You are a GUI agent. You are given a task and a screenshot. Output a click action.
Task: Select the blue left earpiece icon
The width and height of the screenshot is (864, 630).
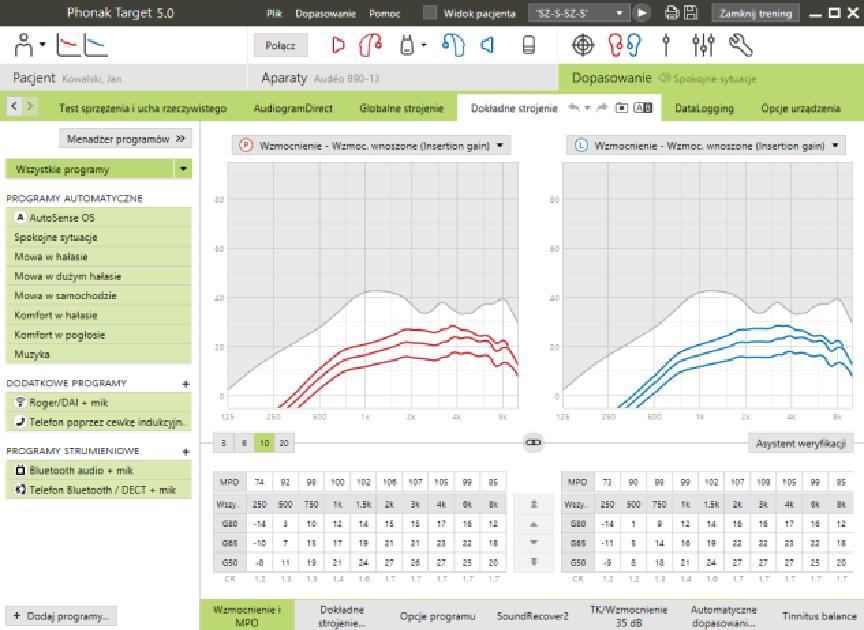pos(487,45)
